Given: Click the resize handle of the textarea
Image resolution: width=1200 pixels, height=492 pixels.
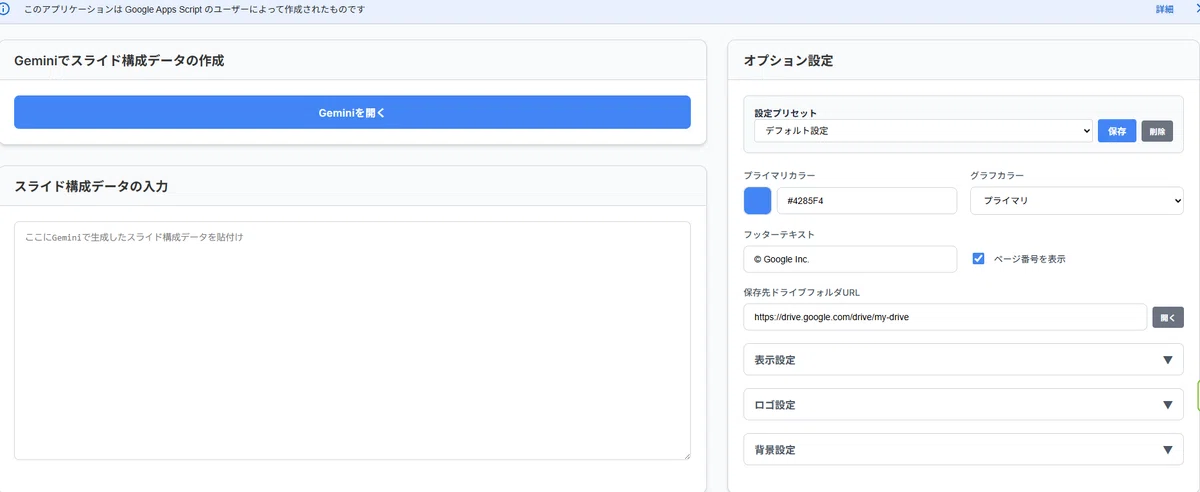Looking at the screenshot, I should 686,455.
